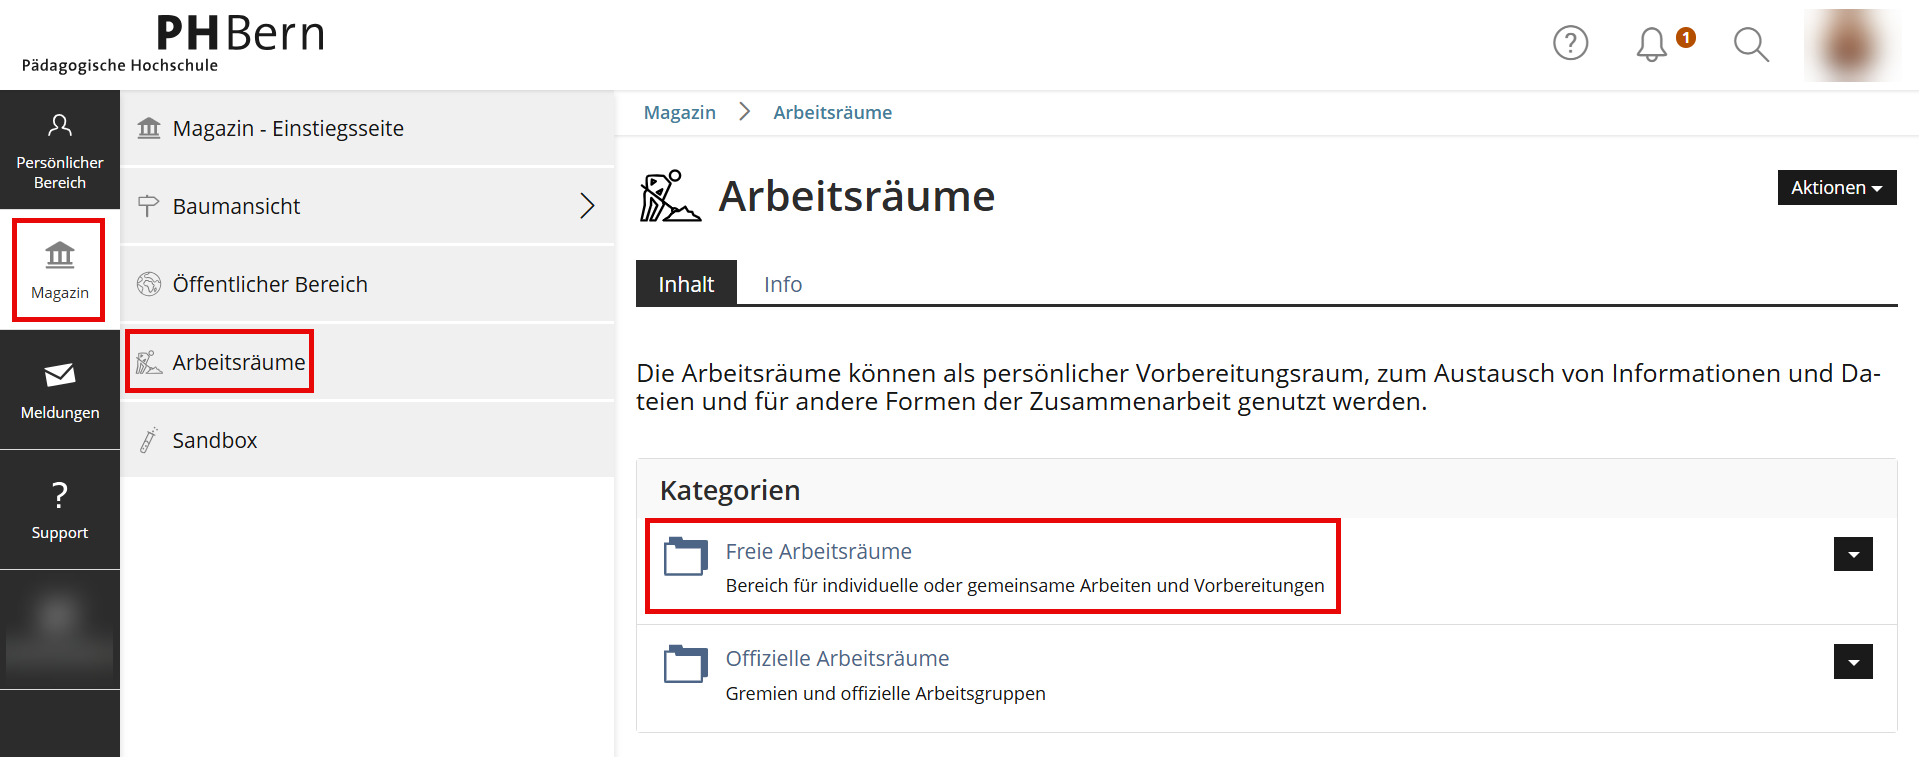Click the Offizielle Arbeitsräume folder icon
The image size is (1919, 757).
(x=686, y=664)
